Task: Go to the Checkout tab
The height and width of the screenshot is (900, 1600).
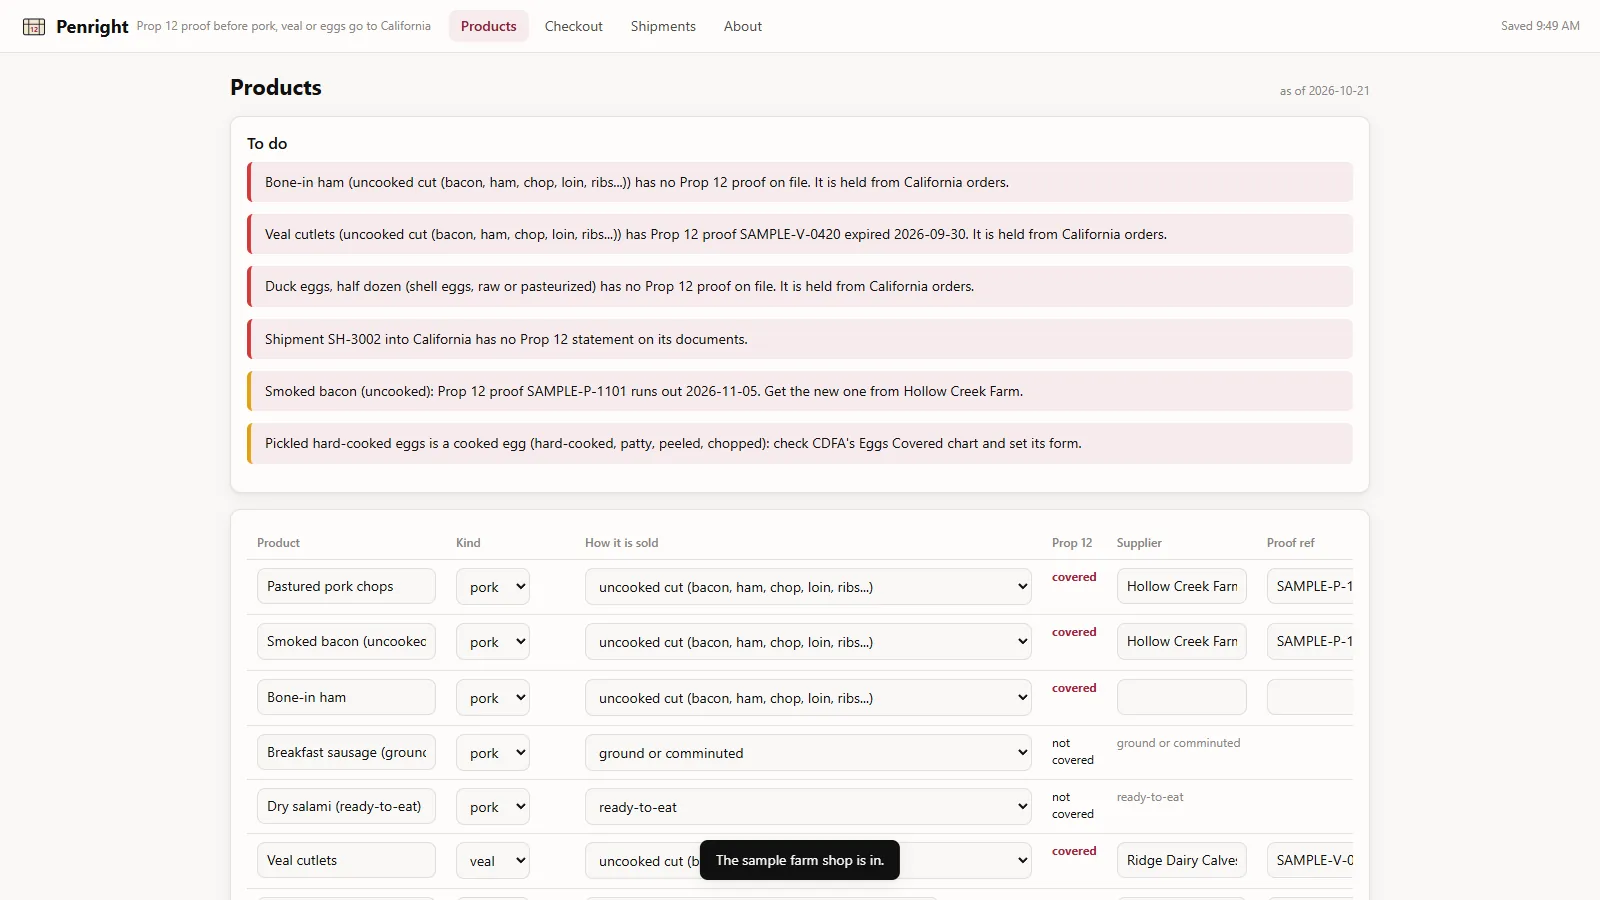Action: point(574,26)
